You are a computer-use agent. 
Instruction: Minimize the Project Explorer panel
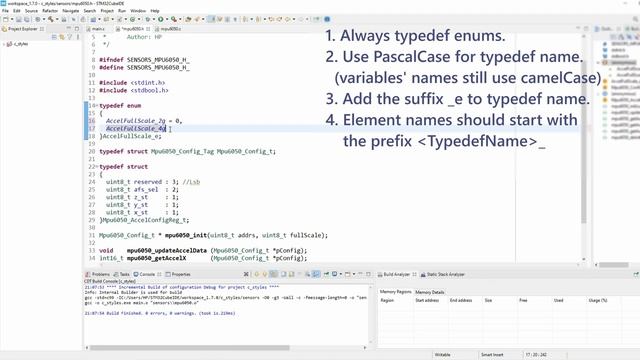coord(69,29)
